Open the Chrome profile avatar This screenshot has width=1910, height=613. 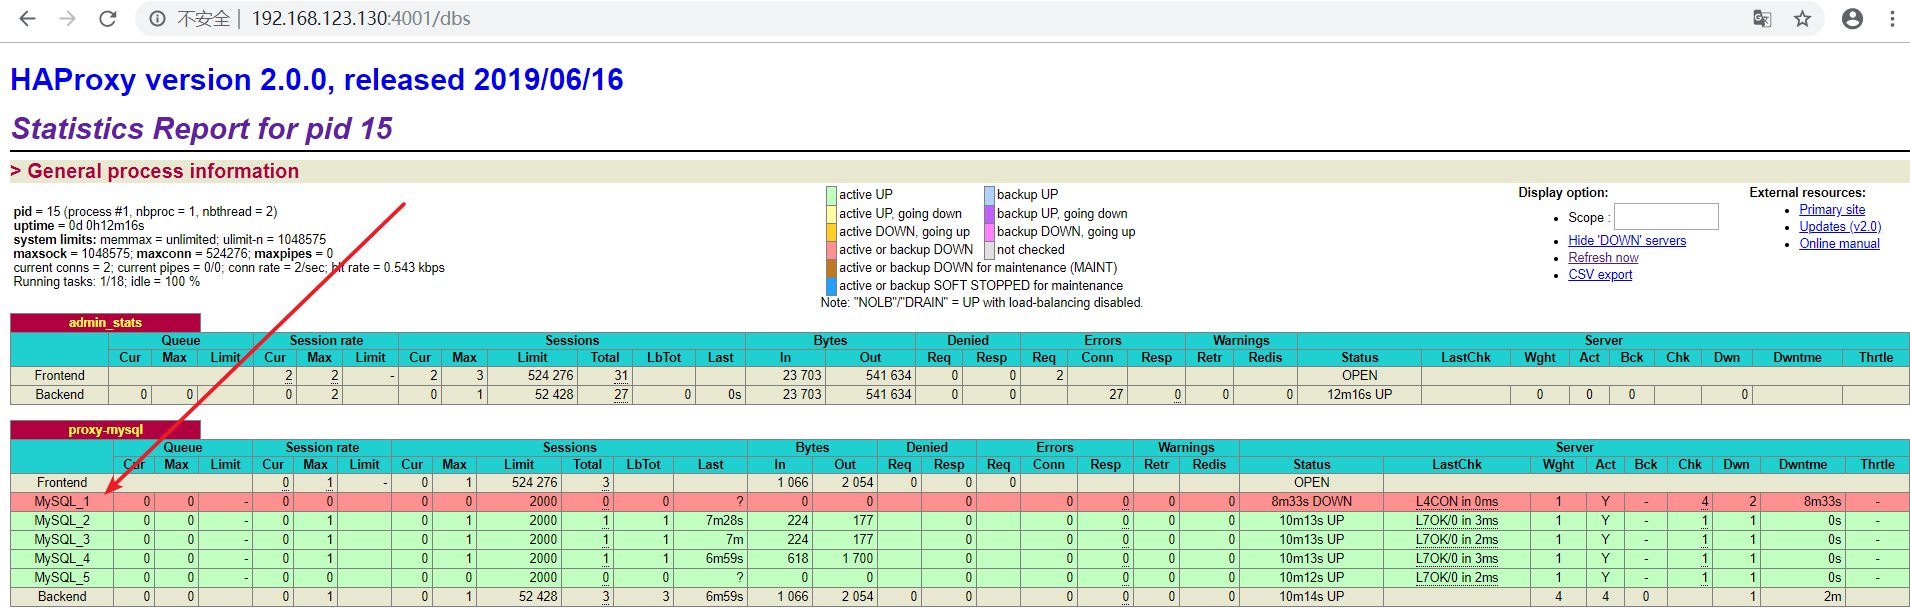[x=1852, y=18]
